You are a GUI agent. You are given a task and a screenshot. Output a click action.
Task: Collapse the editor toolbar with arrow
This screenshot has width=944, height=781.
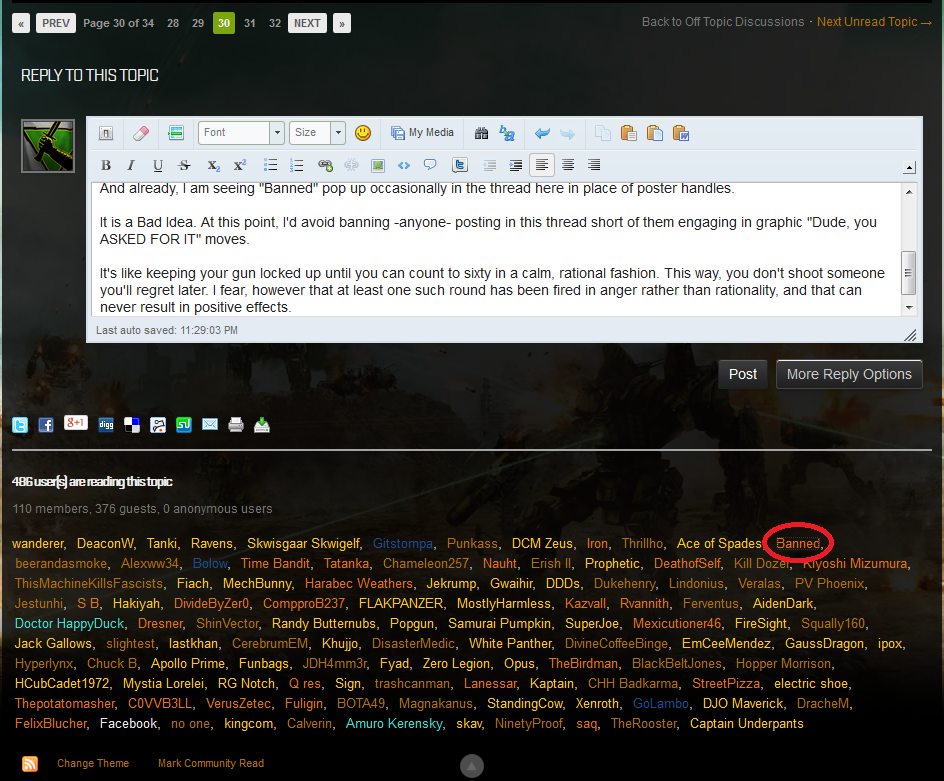click(910, 167)
